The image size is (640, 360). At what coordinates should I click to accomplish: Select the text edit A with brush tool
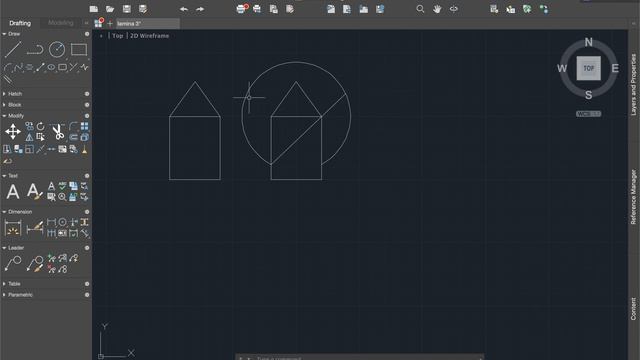point(35,191)
